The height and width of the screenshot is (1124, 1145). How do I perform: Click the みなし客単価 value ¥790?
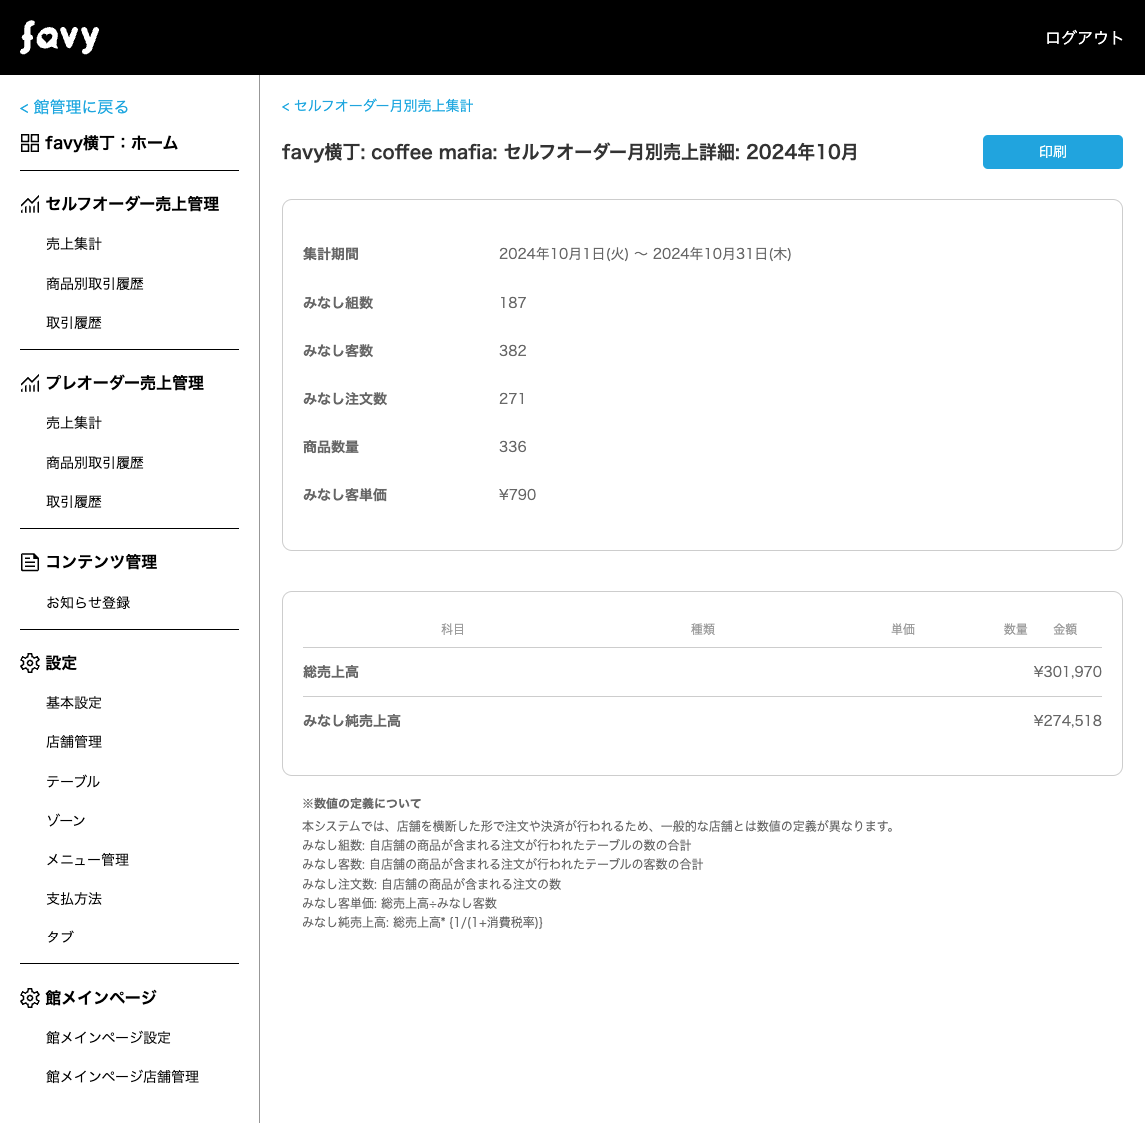[x=517, y=495]
